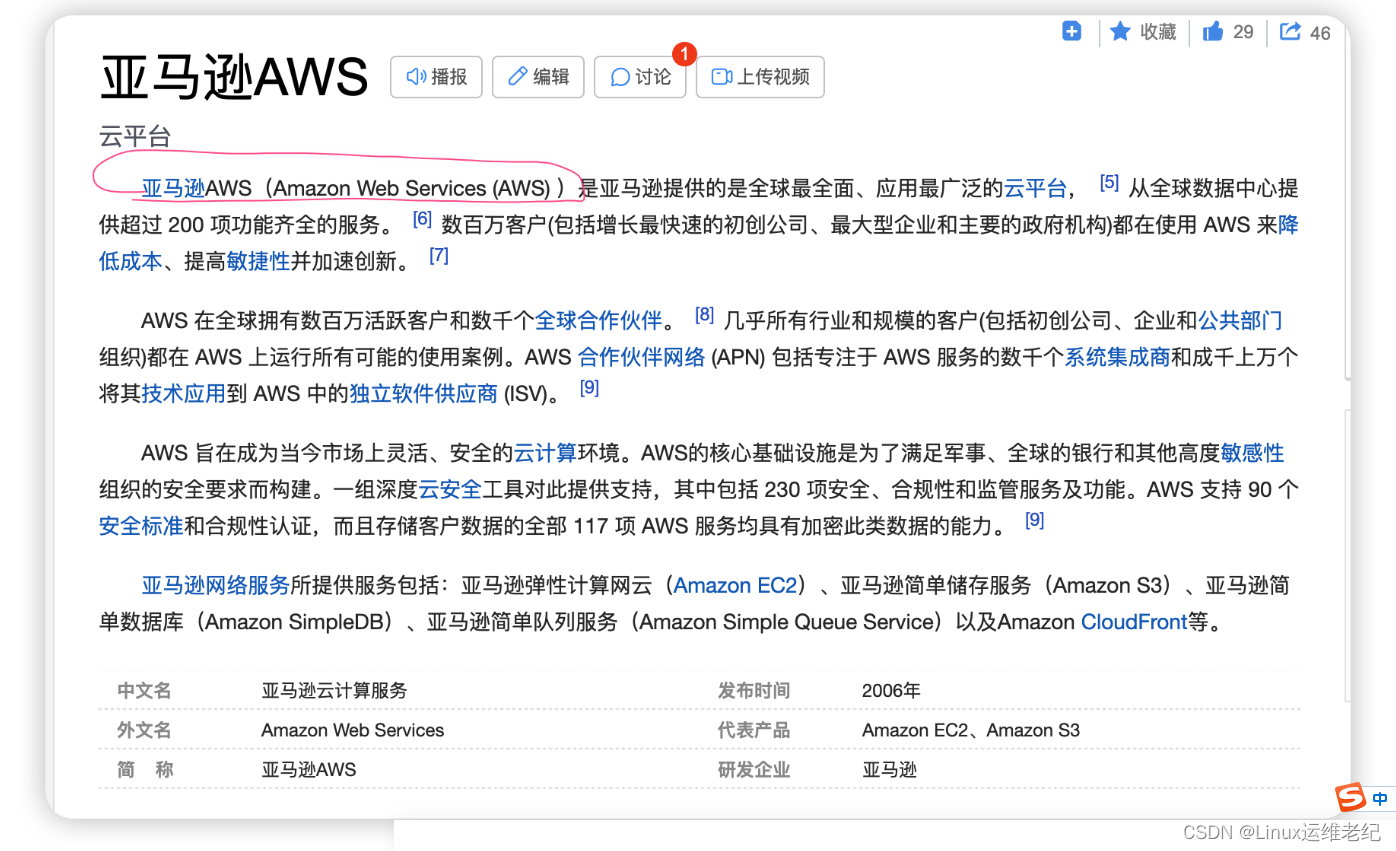This screenshot has height=851, width=1396.
Task: Click the 中文名 label in the info table
Action: pos(145,690)
